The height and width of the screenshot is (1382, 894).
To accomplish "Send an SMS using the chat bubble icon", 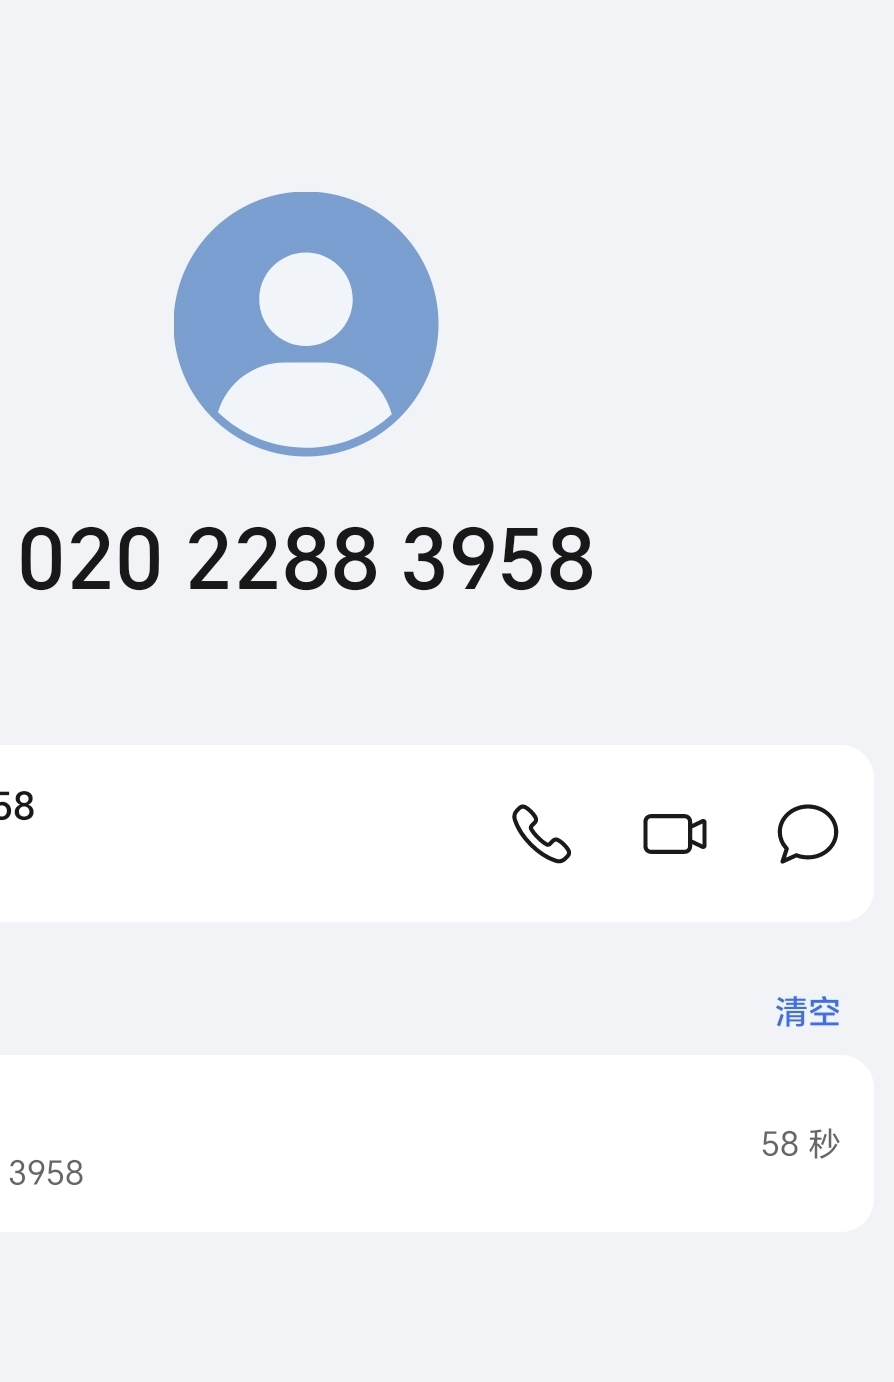I will click(x=807, y=833).
